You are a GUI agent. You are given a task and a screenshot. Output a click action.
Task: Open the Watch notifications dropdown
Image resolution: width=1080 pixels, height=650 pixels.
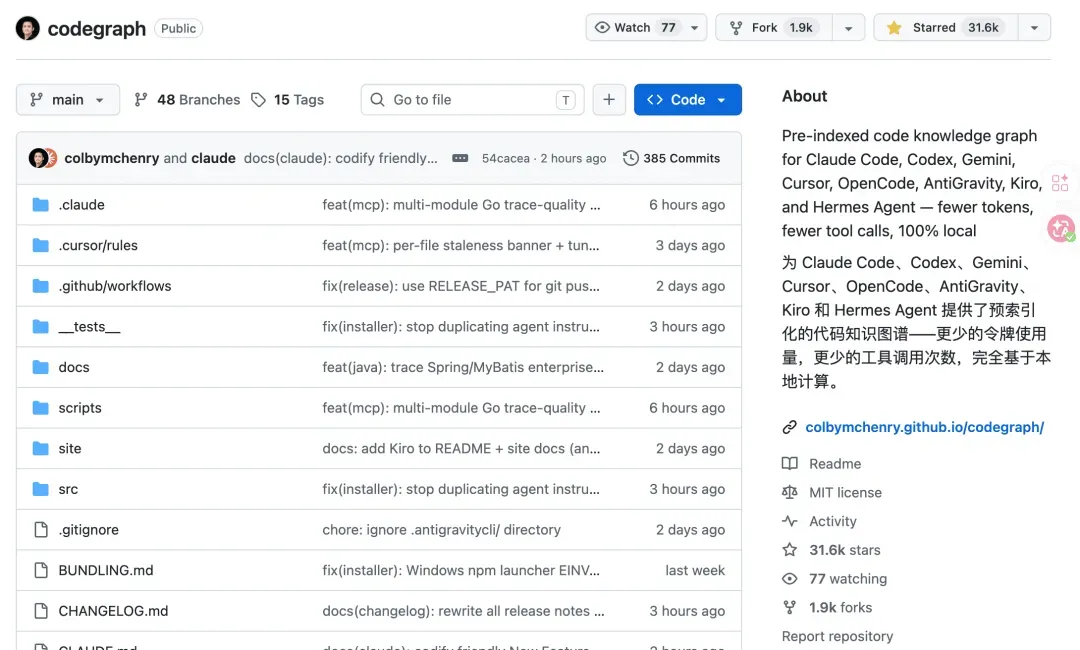click(x=694, y=28)
